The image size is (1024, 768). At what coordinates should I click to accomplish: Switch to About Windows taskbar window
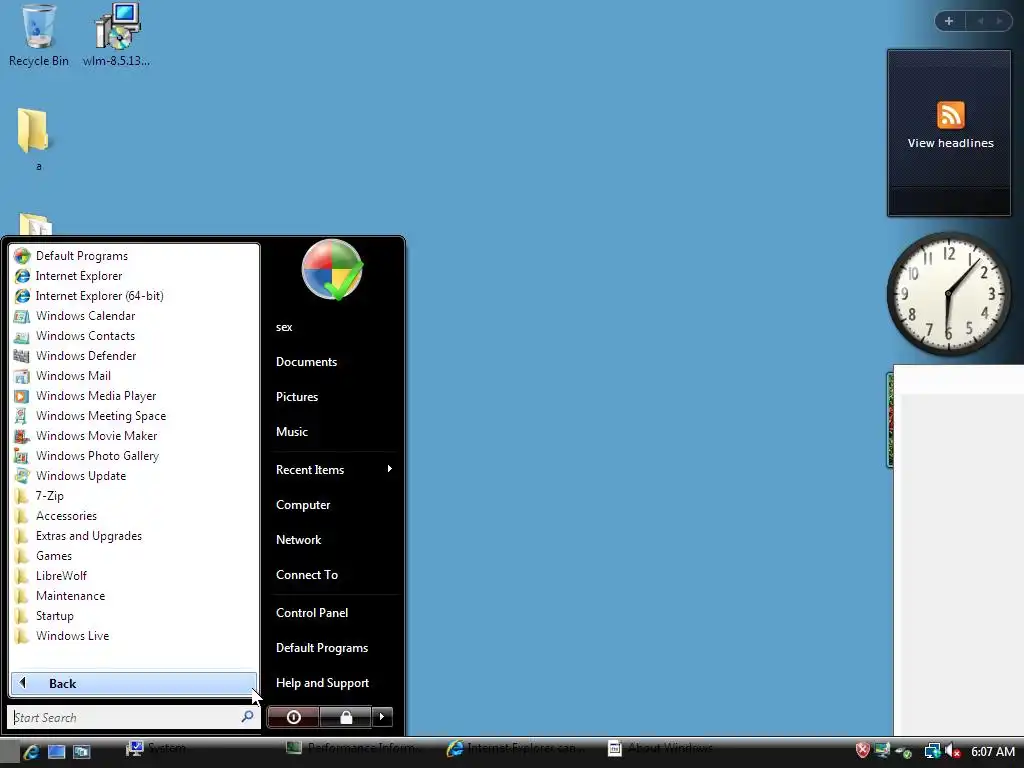click(681, 748)
